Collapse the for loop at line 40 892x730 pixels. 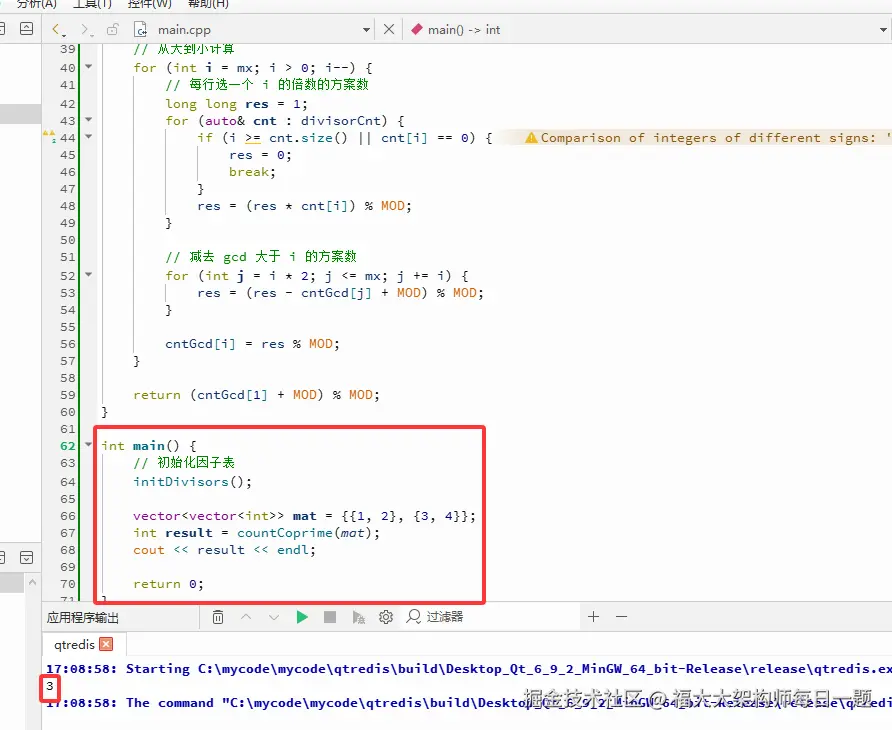(x=89, y=67)
